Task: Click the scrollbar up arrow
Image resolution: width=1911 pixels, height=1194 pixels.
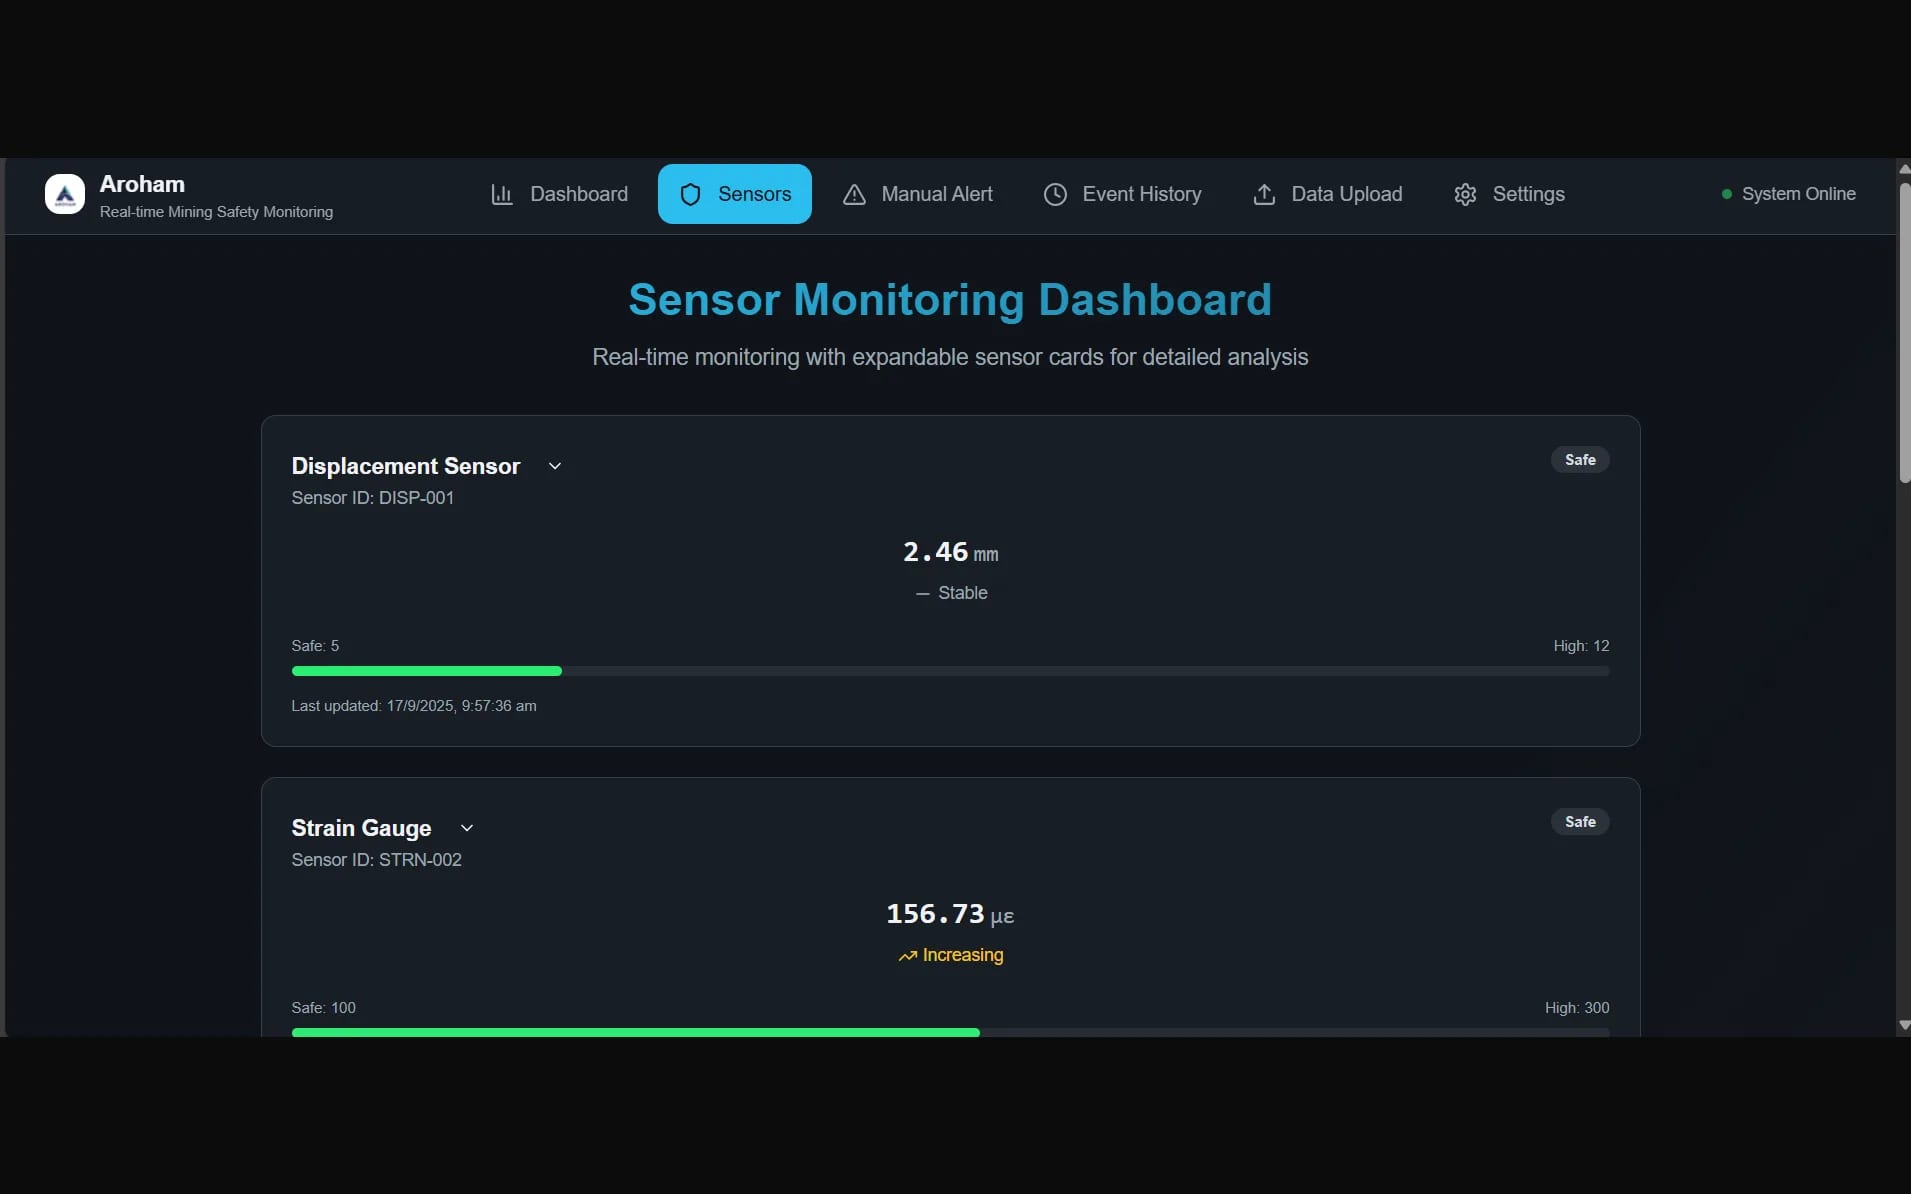Action: click(x=1904, y=169)
